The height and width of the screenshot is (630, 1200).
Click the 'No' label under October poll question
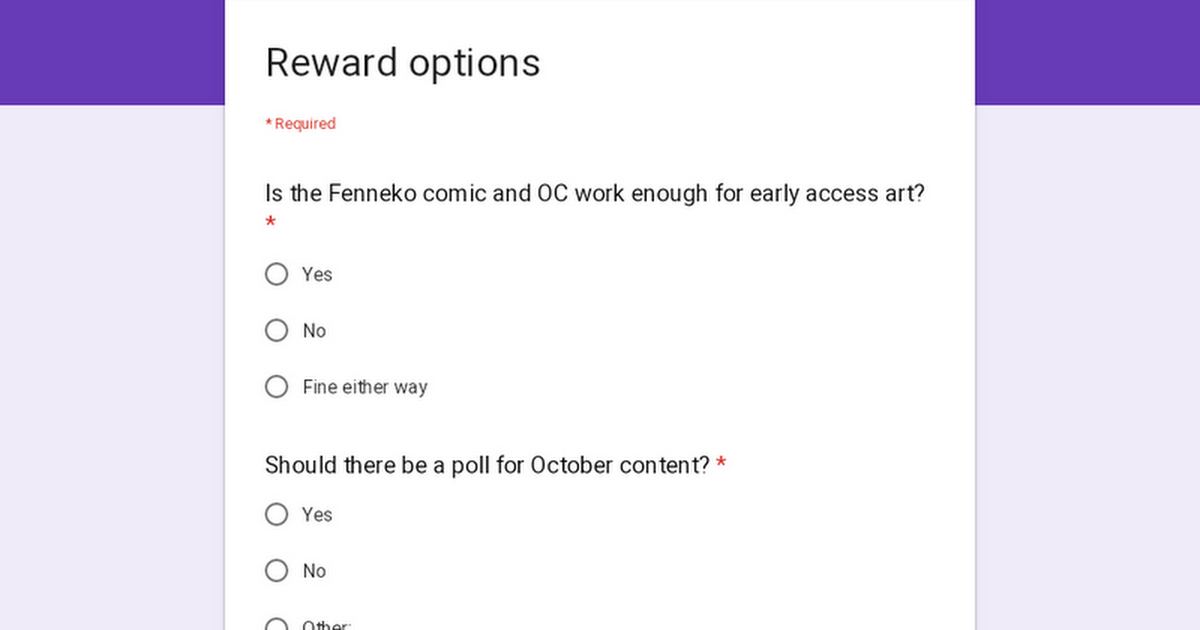pyautogui.click(x=314, y=570)
